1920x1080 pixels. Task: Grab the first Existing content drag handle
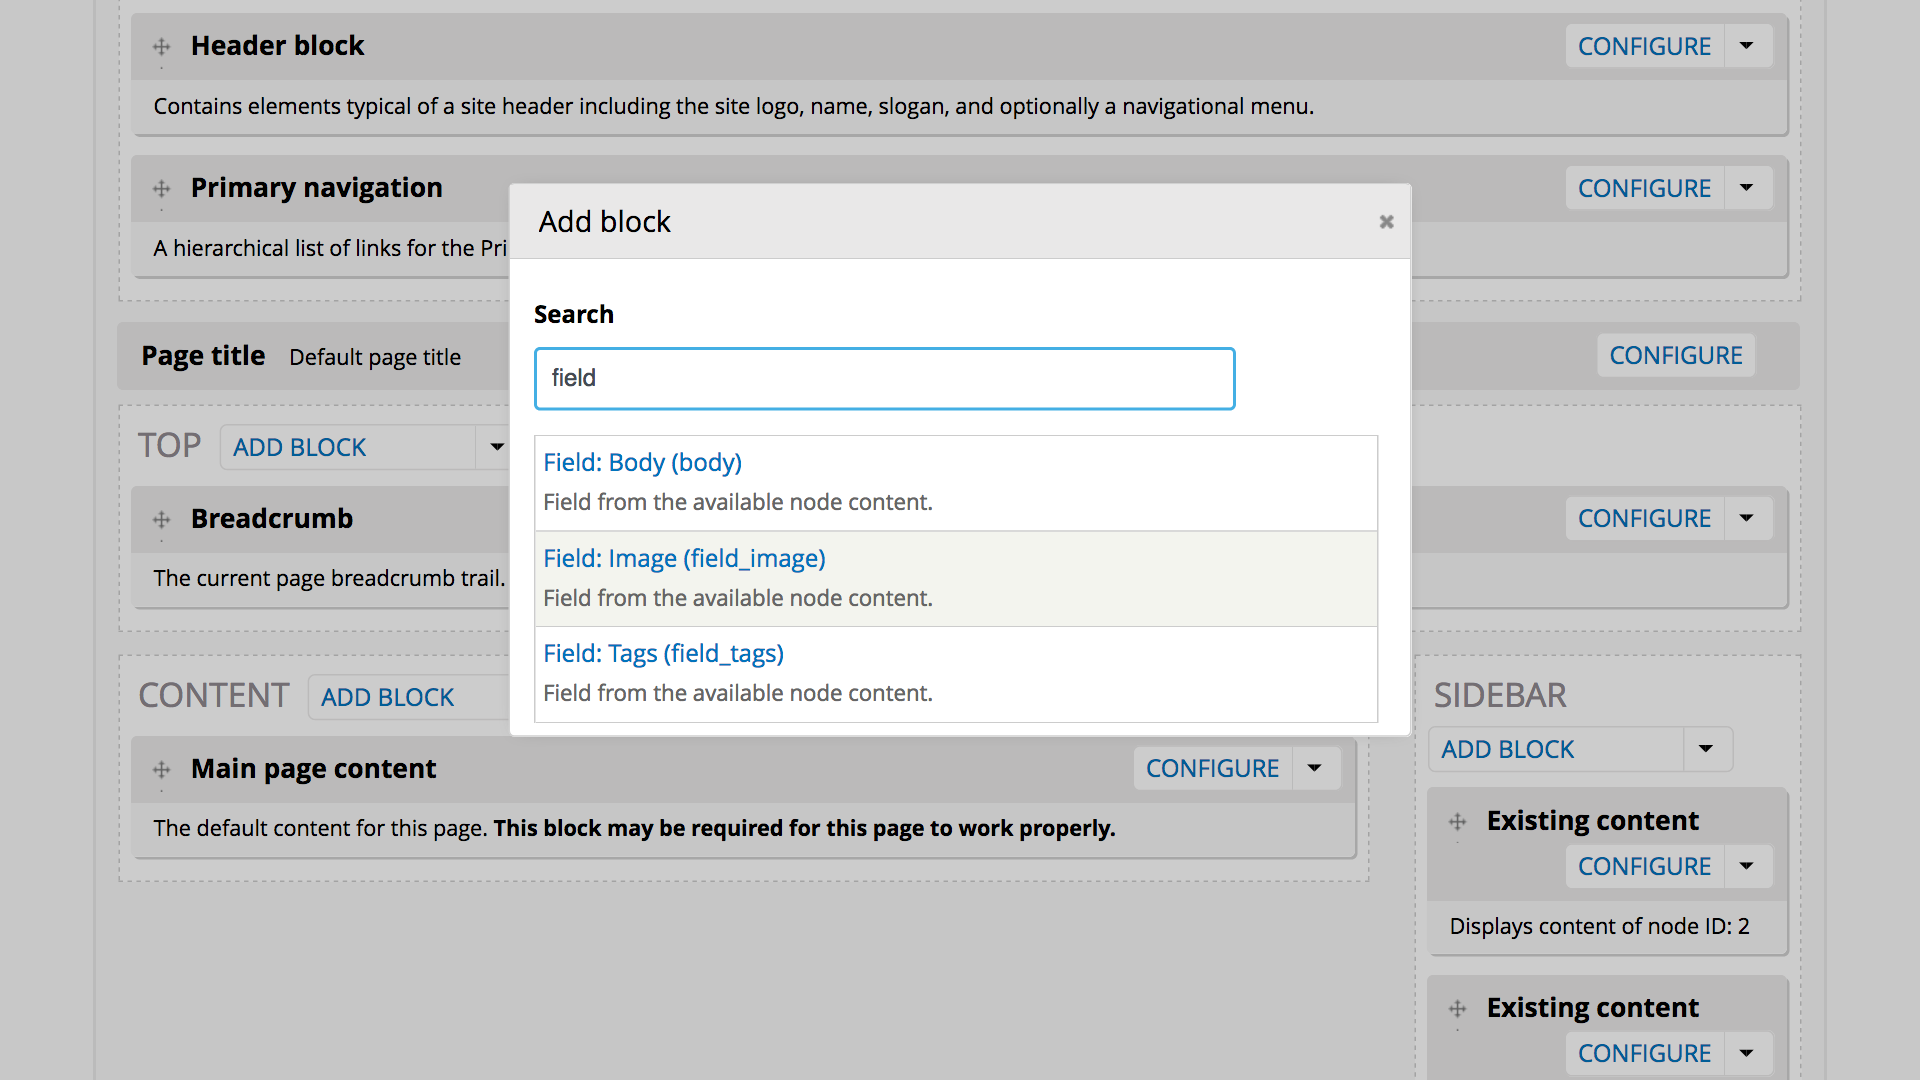(x=1457, y=822)
